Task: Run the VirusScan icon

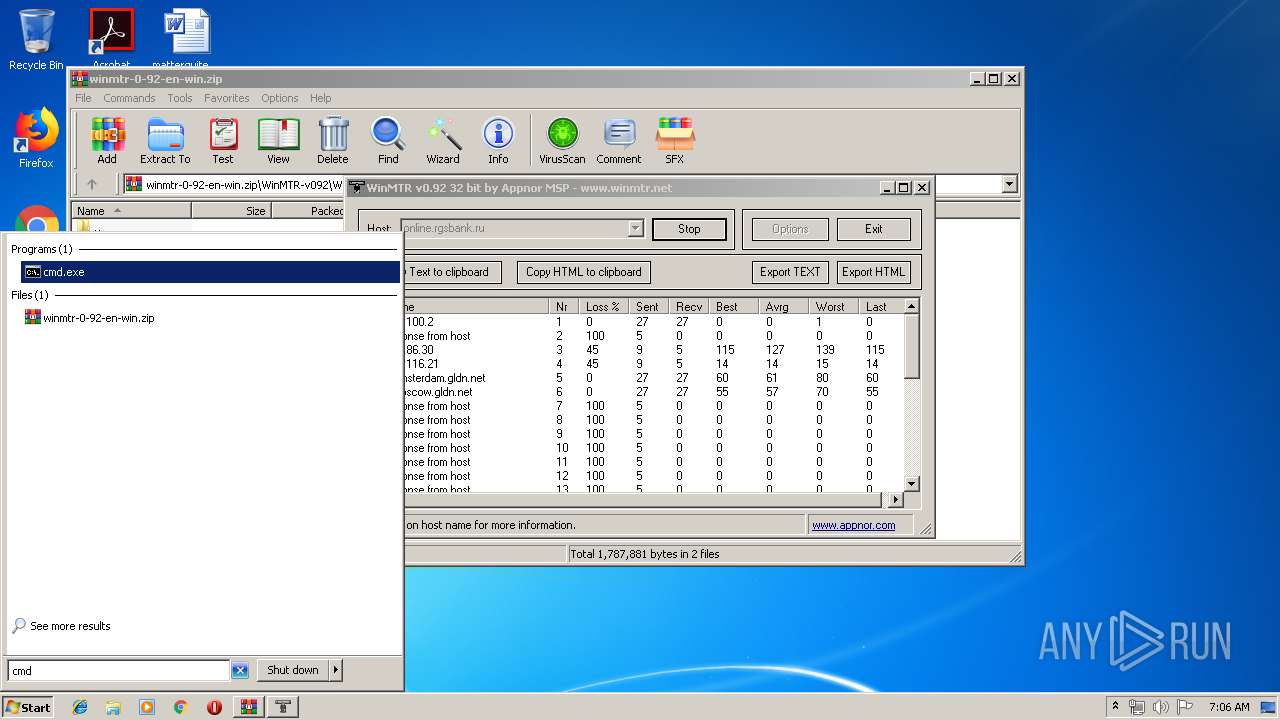Action: pyautogui.click(x=562, y=141)
